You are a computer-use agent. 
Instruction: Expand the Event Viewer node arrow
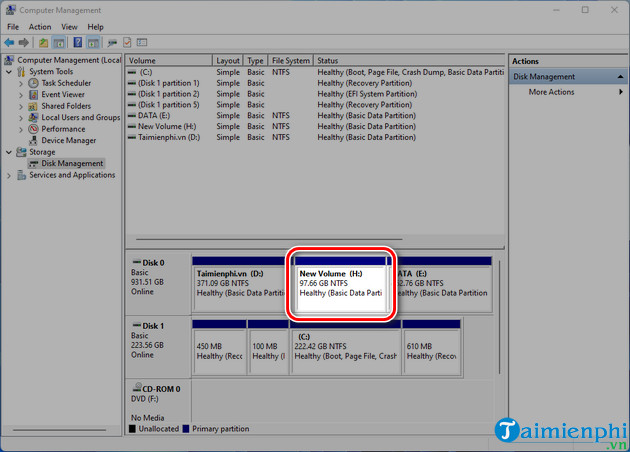[21, 95]
